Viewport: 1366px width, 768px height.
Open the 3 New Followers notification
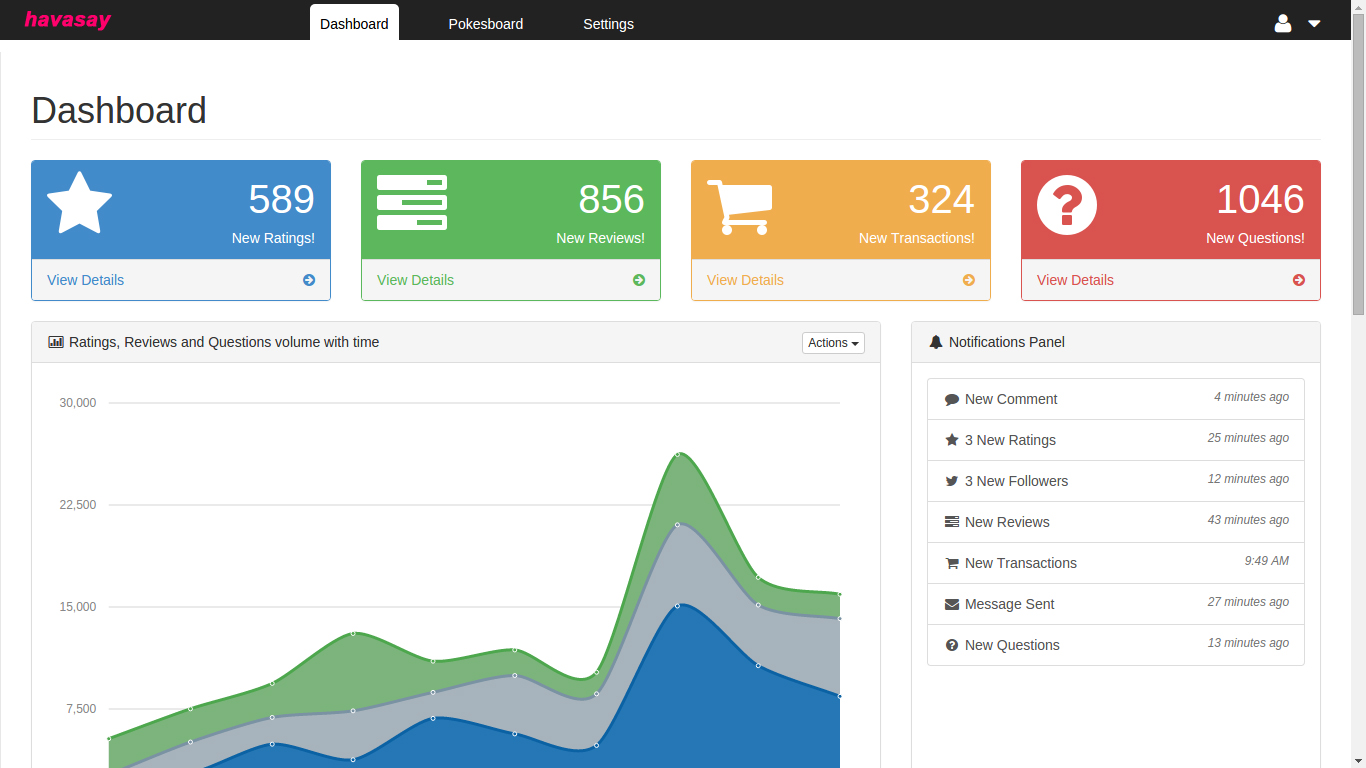pyautogui.click(x=1116, y=481)
